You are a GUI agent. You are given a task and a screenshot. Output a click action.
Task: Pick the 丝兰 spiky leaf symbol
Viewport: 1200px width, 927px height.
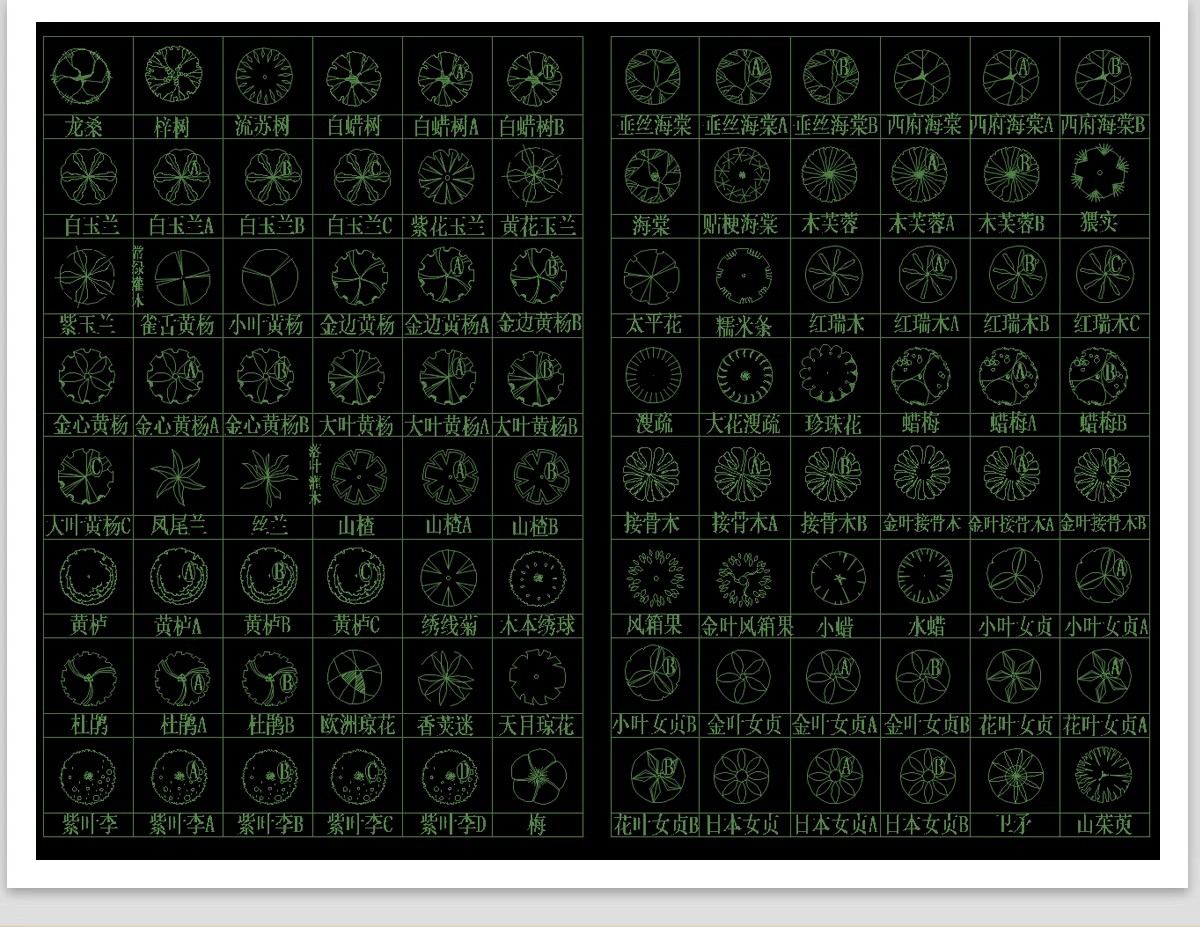point(268,477)
